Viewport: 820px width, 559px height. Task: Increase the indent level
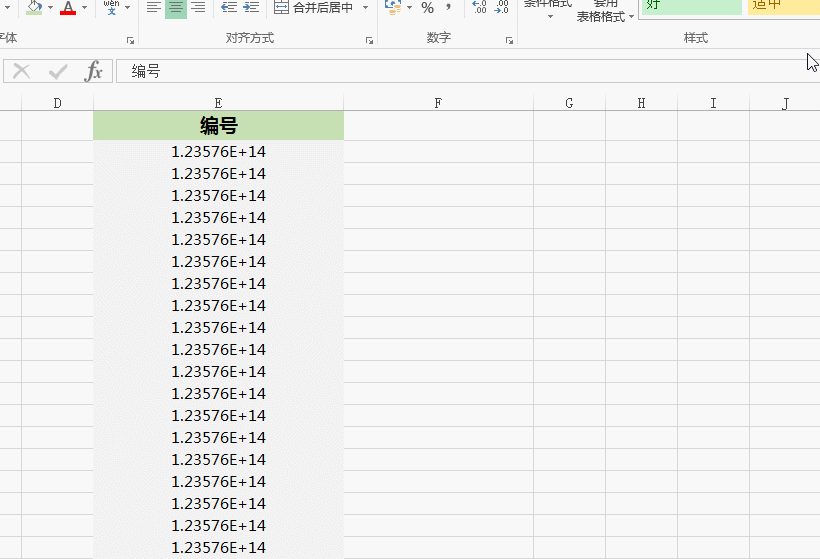(x=251, y=7)
